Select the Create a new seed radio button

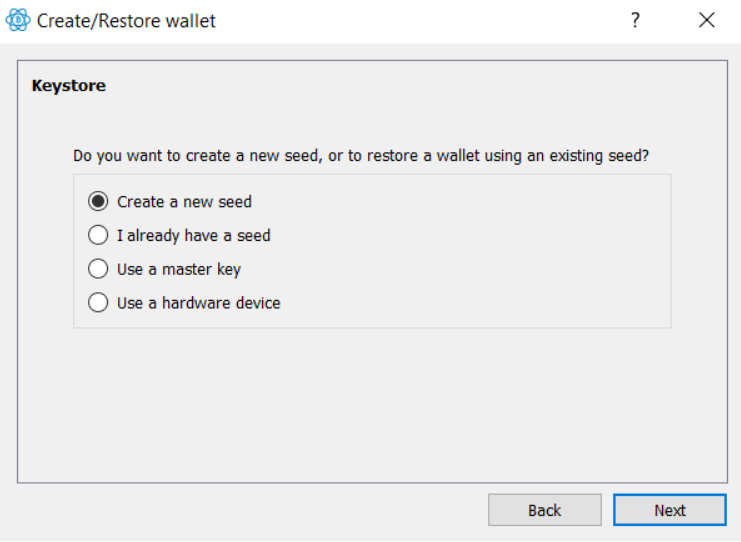98,202
